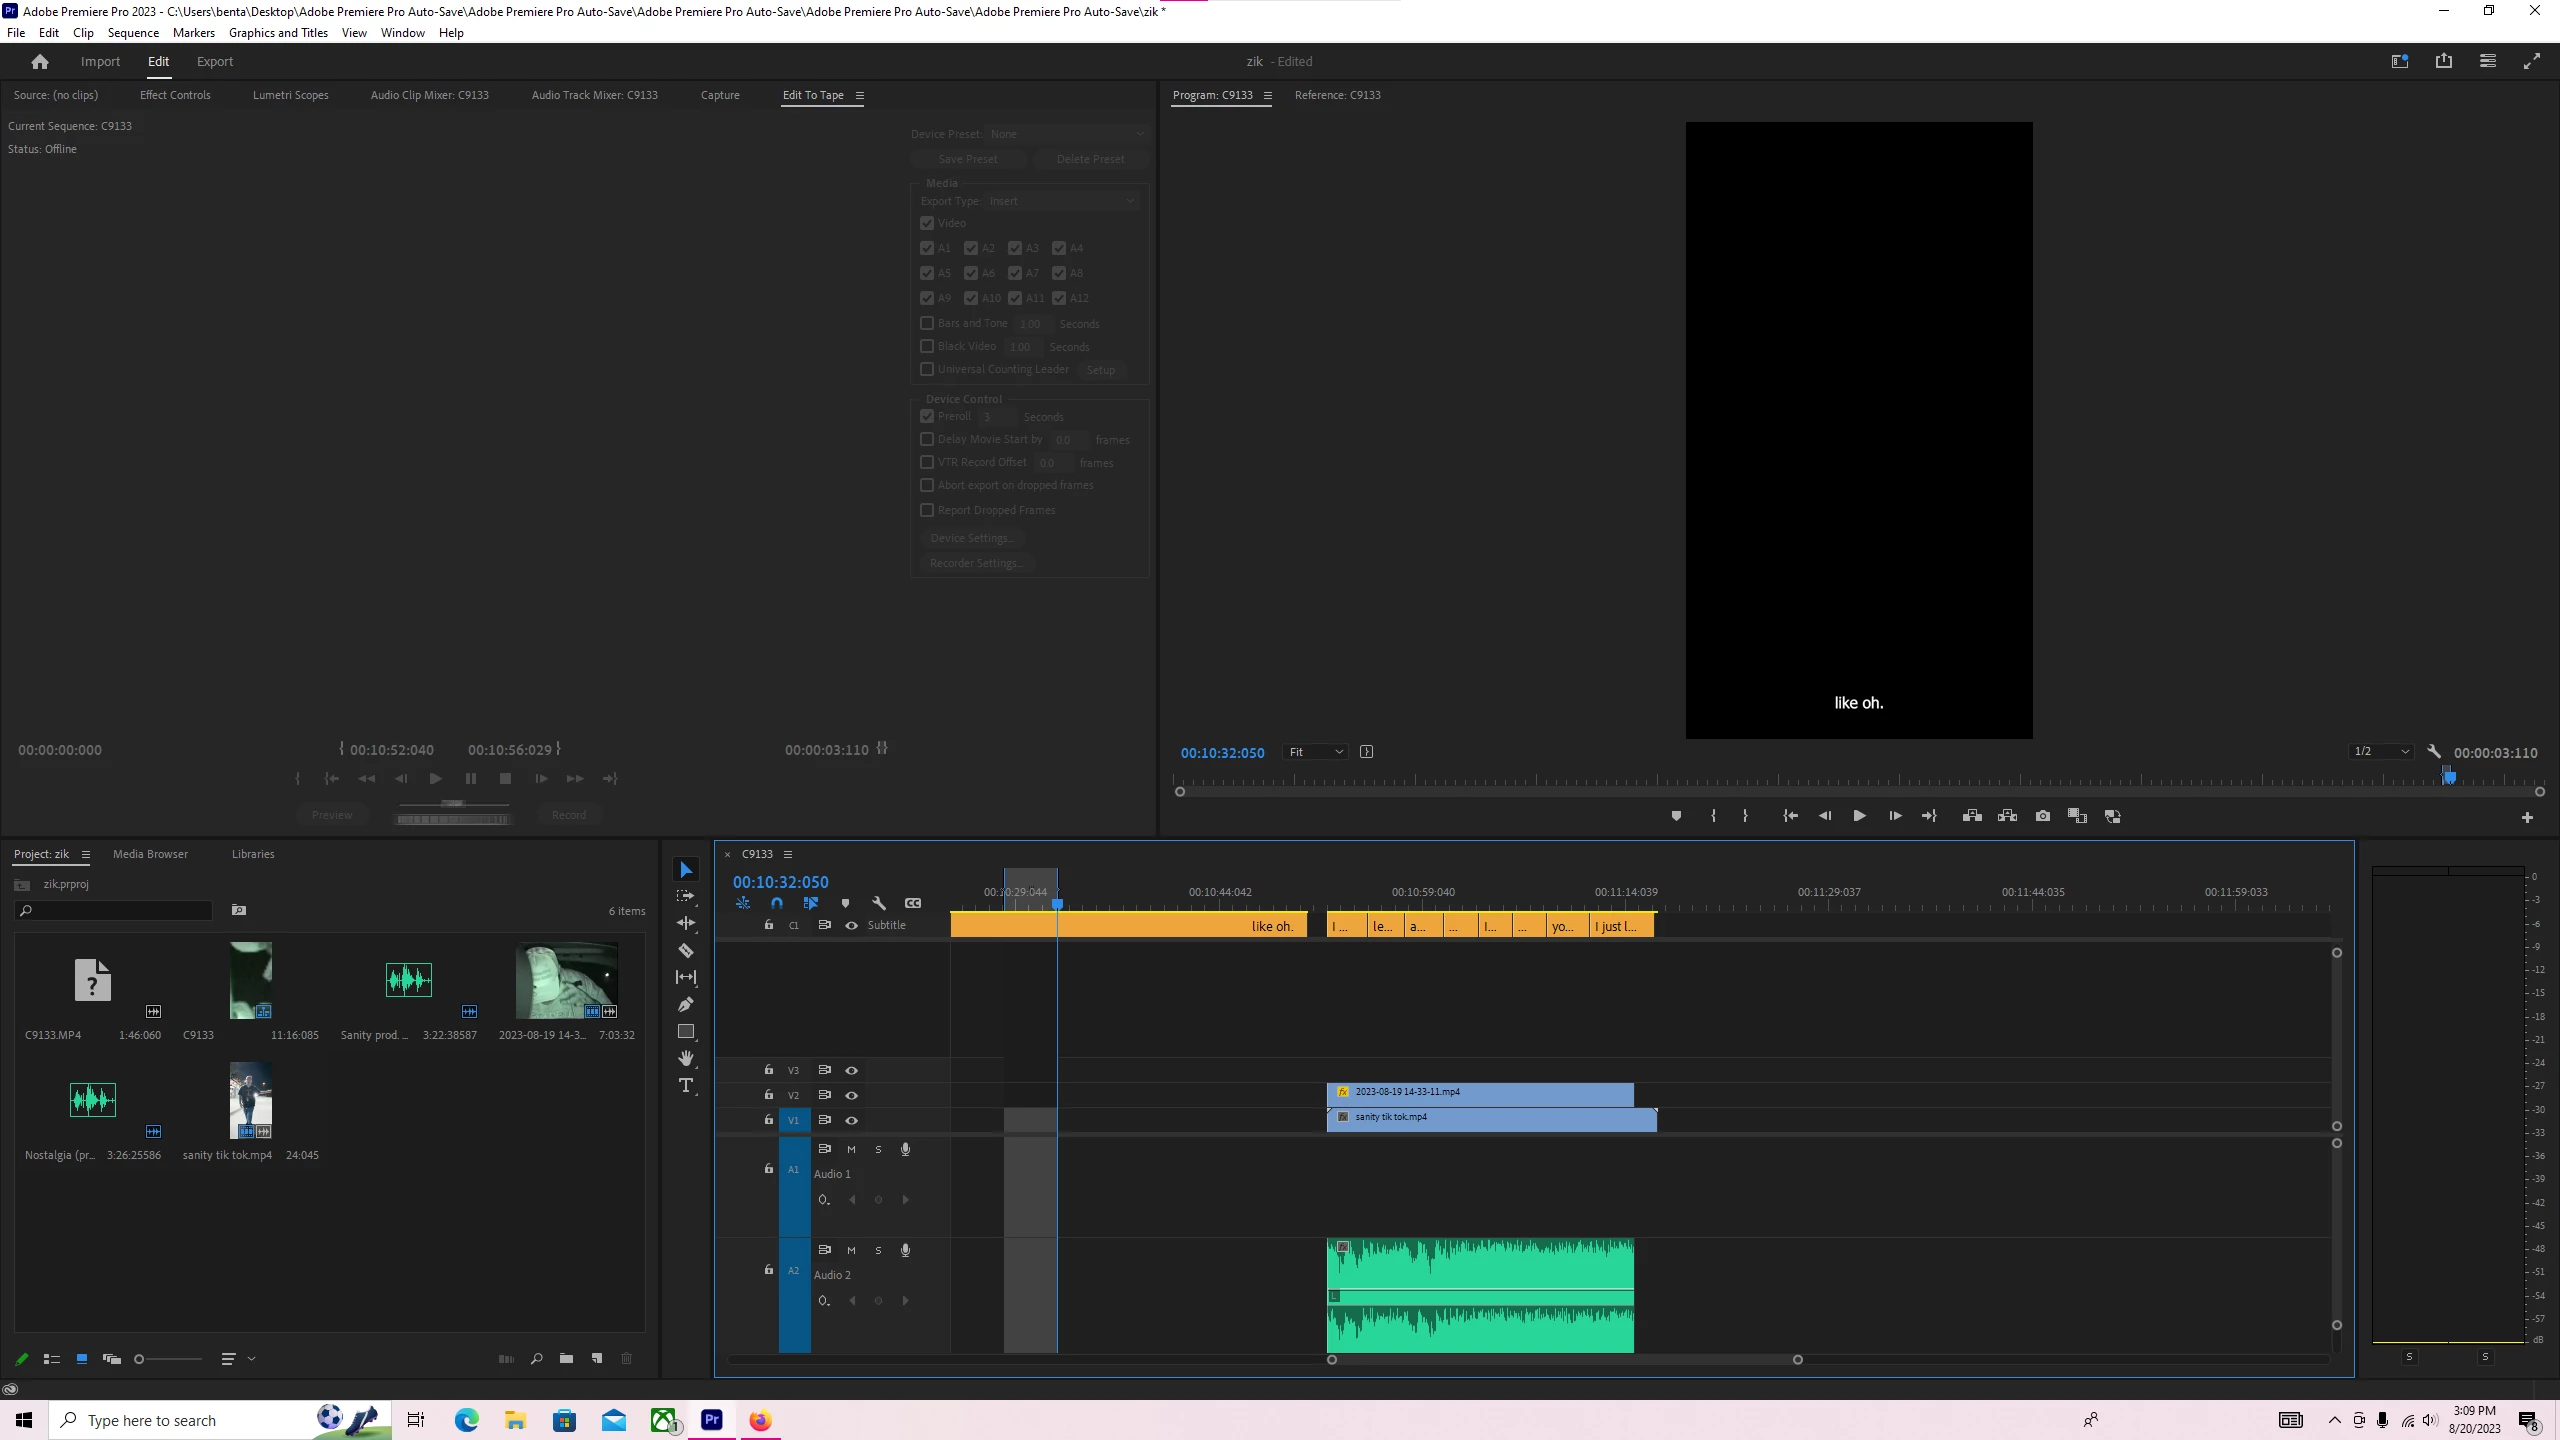This screenshot has width=2560, height=1440.
Task: Toggle V2 track output eye
Action: [852, 1095]
